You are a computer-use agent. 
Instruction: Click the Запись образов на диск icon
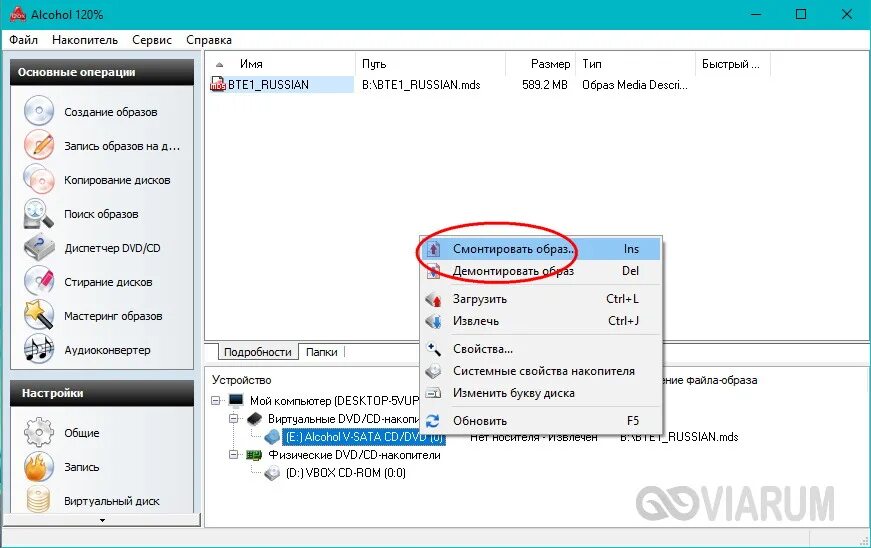click(38, 145)
